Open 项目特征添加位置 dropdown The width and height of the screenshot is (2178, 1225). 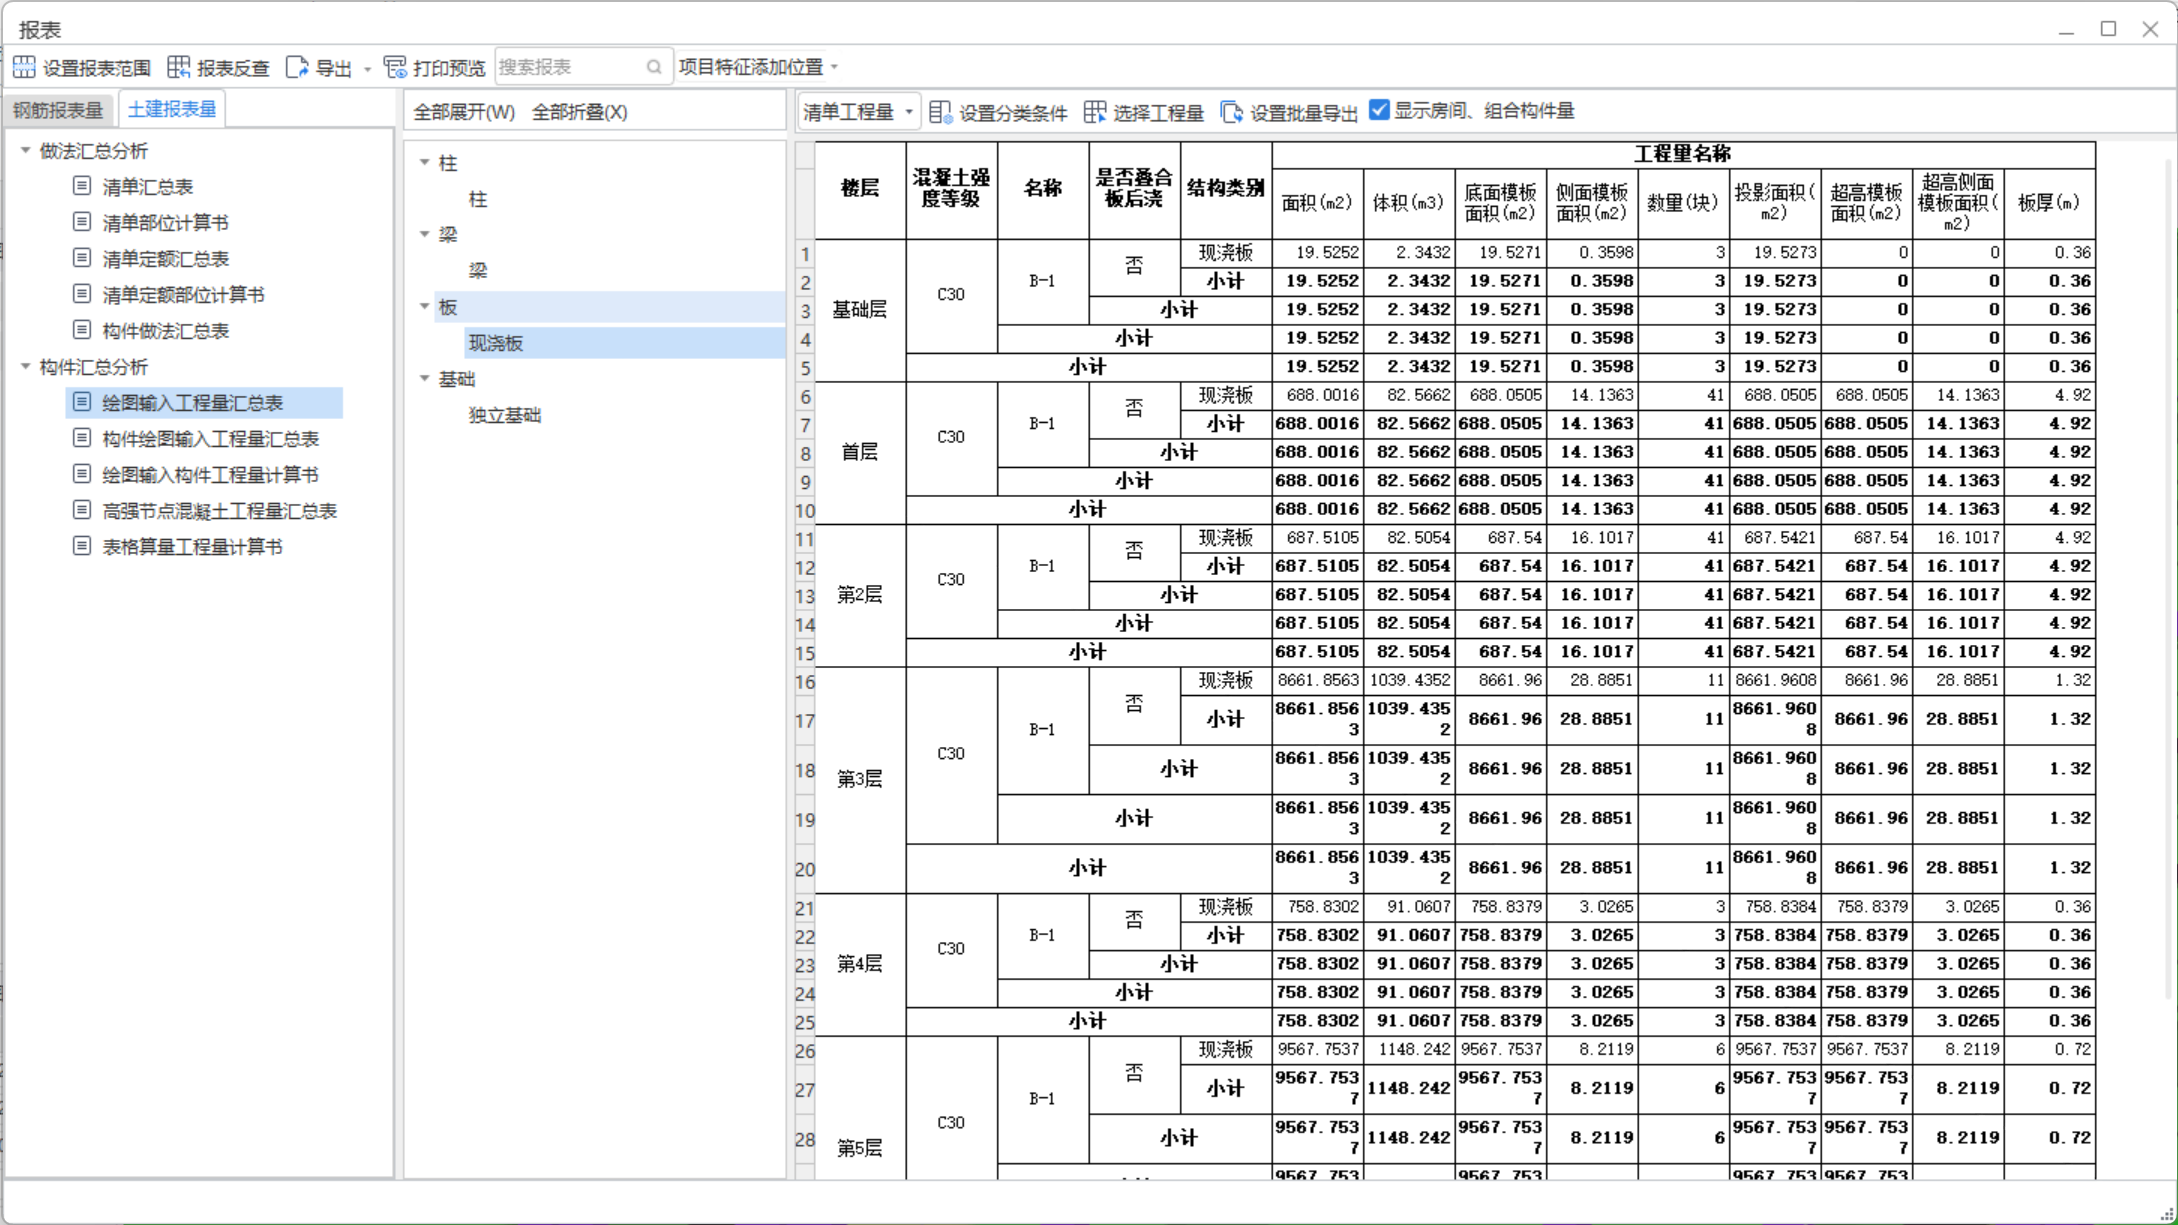(x=759, y=67)
